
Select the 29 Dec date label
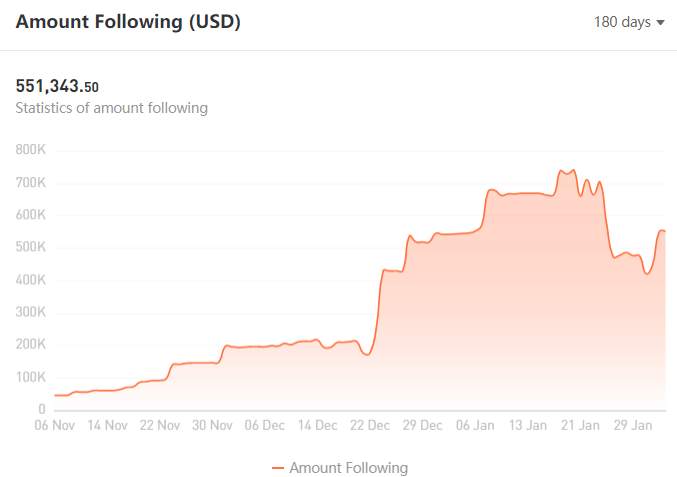422,425
